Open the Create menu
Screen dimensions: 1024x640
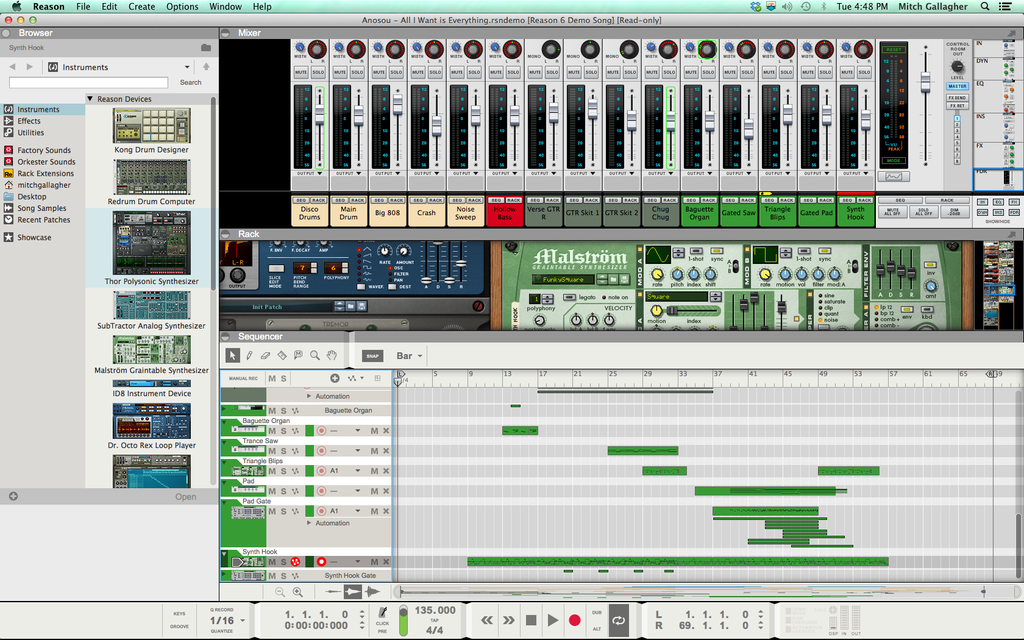click(x=142, y=6)
